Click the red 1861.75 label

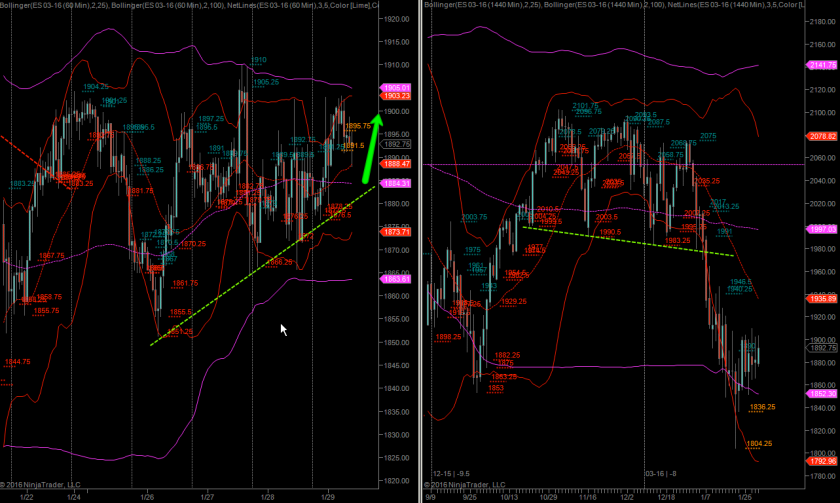pyautogui.click(x=185, y=283)
